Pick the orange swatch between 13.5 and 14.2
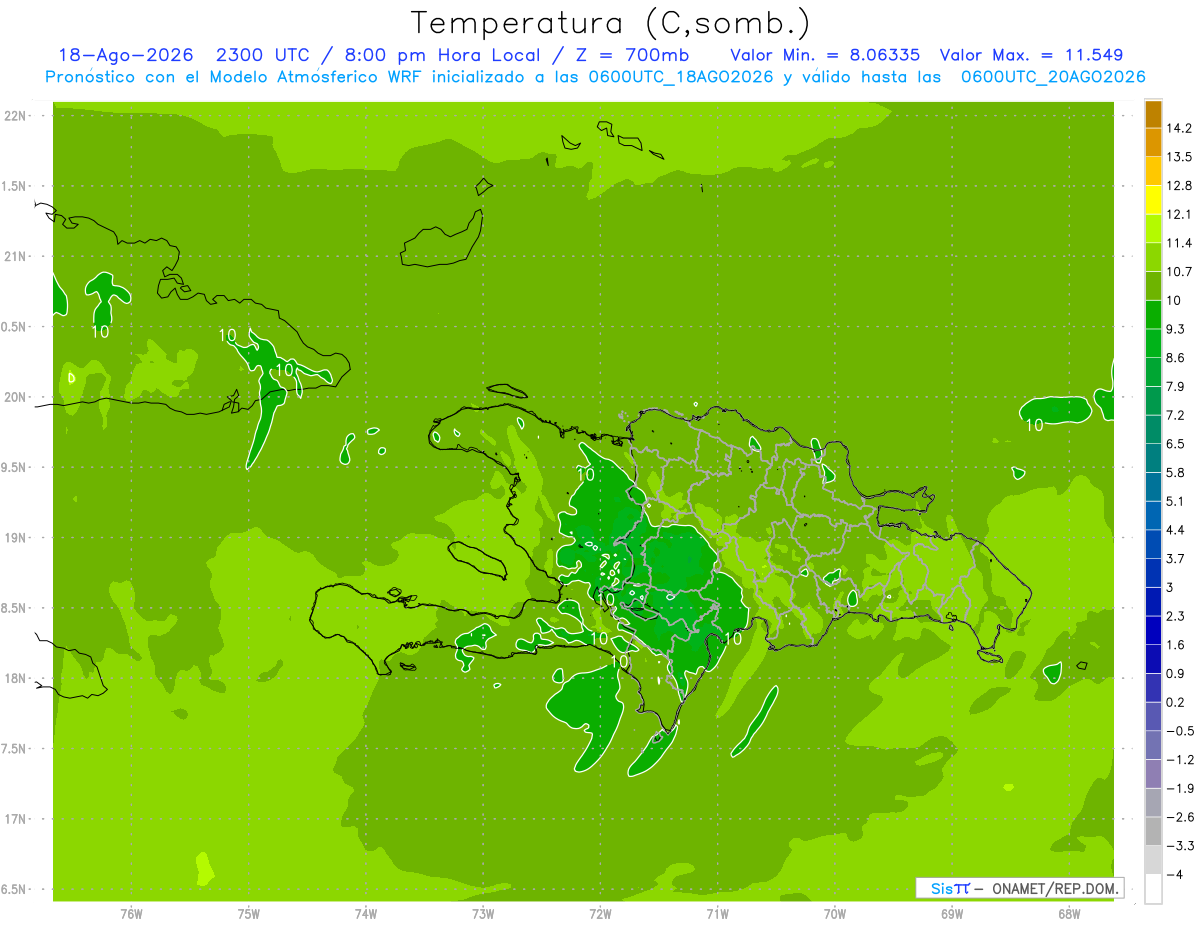Viewport: 1200px width, 927px height. (1153, 142)
